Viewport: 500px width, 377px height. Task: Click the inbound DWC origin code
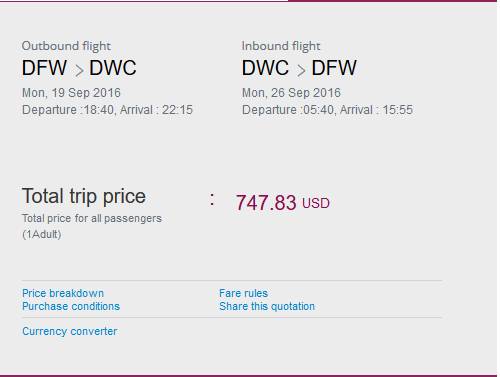pyautogui.click(x=265, y=68)
